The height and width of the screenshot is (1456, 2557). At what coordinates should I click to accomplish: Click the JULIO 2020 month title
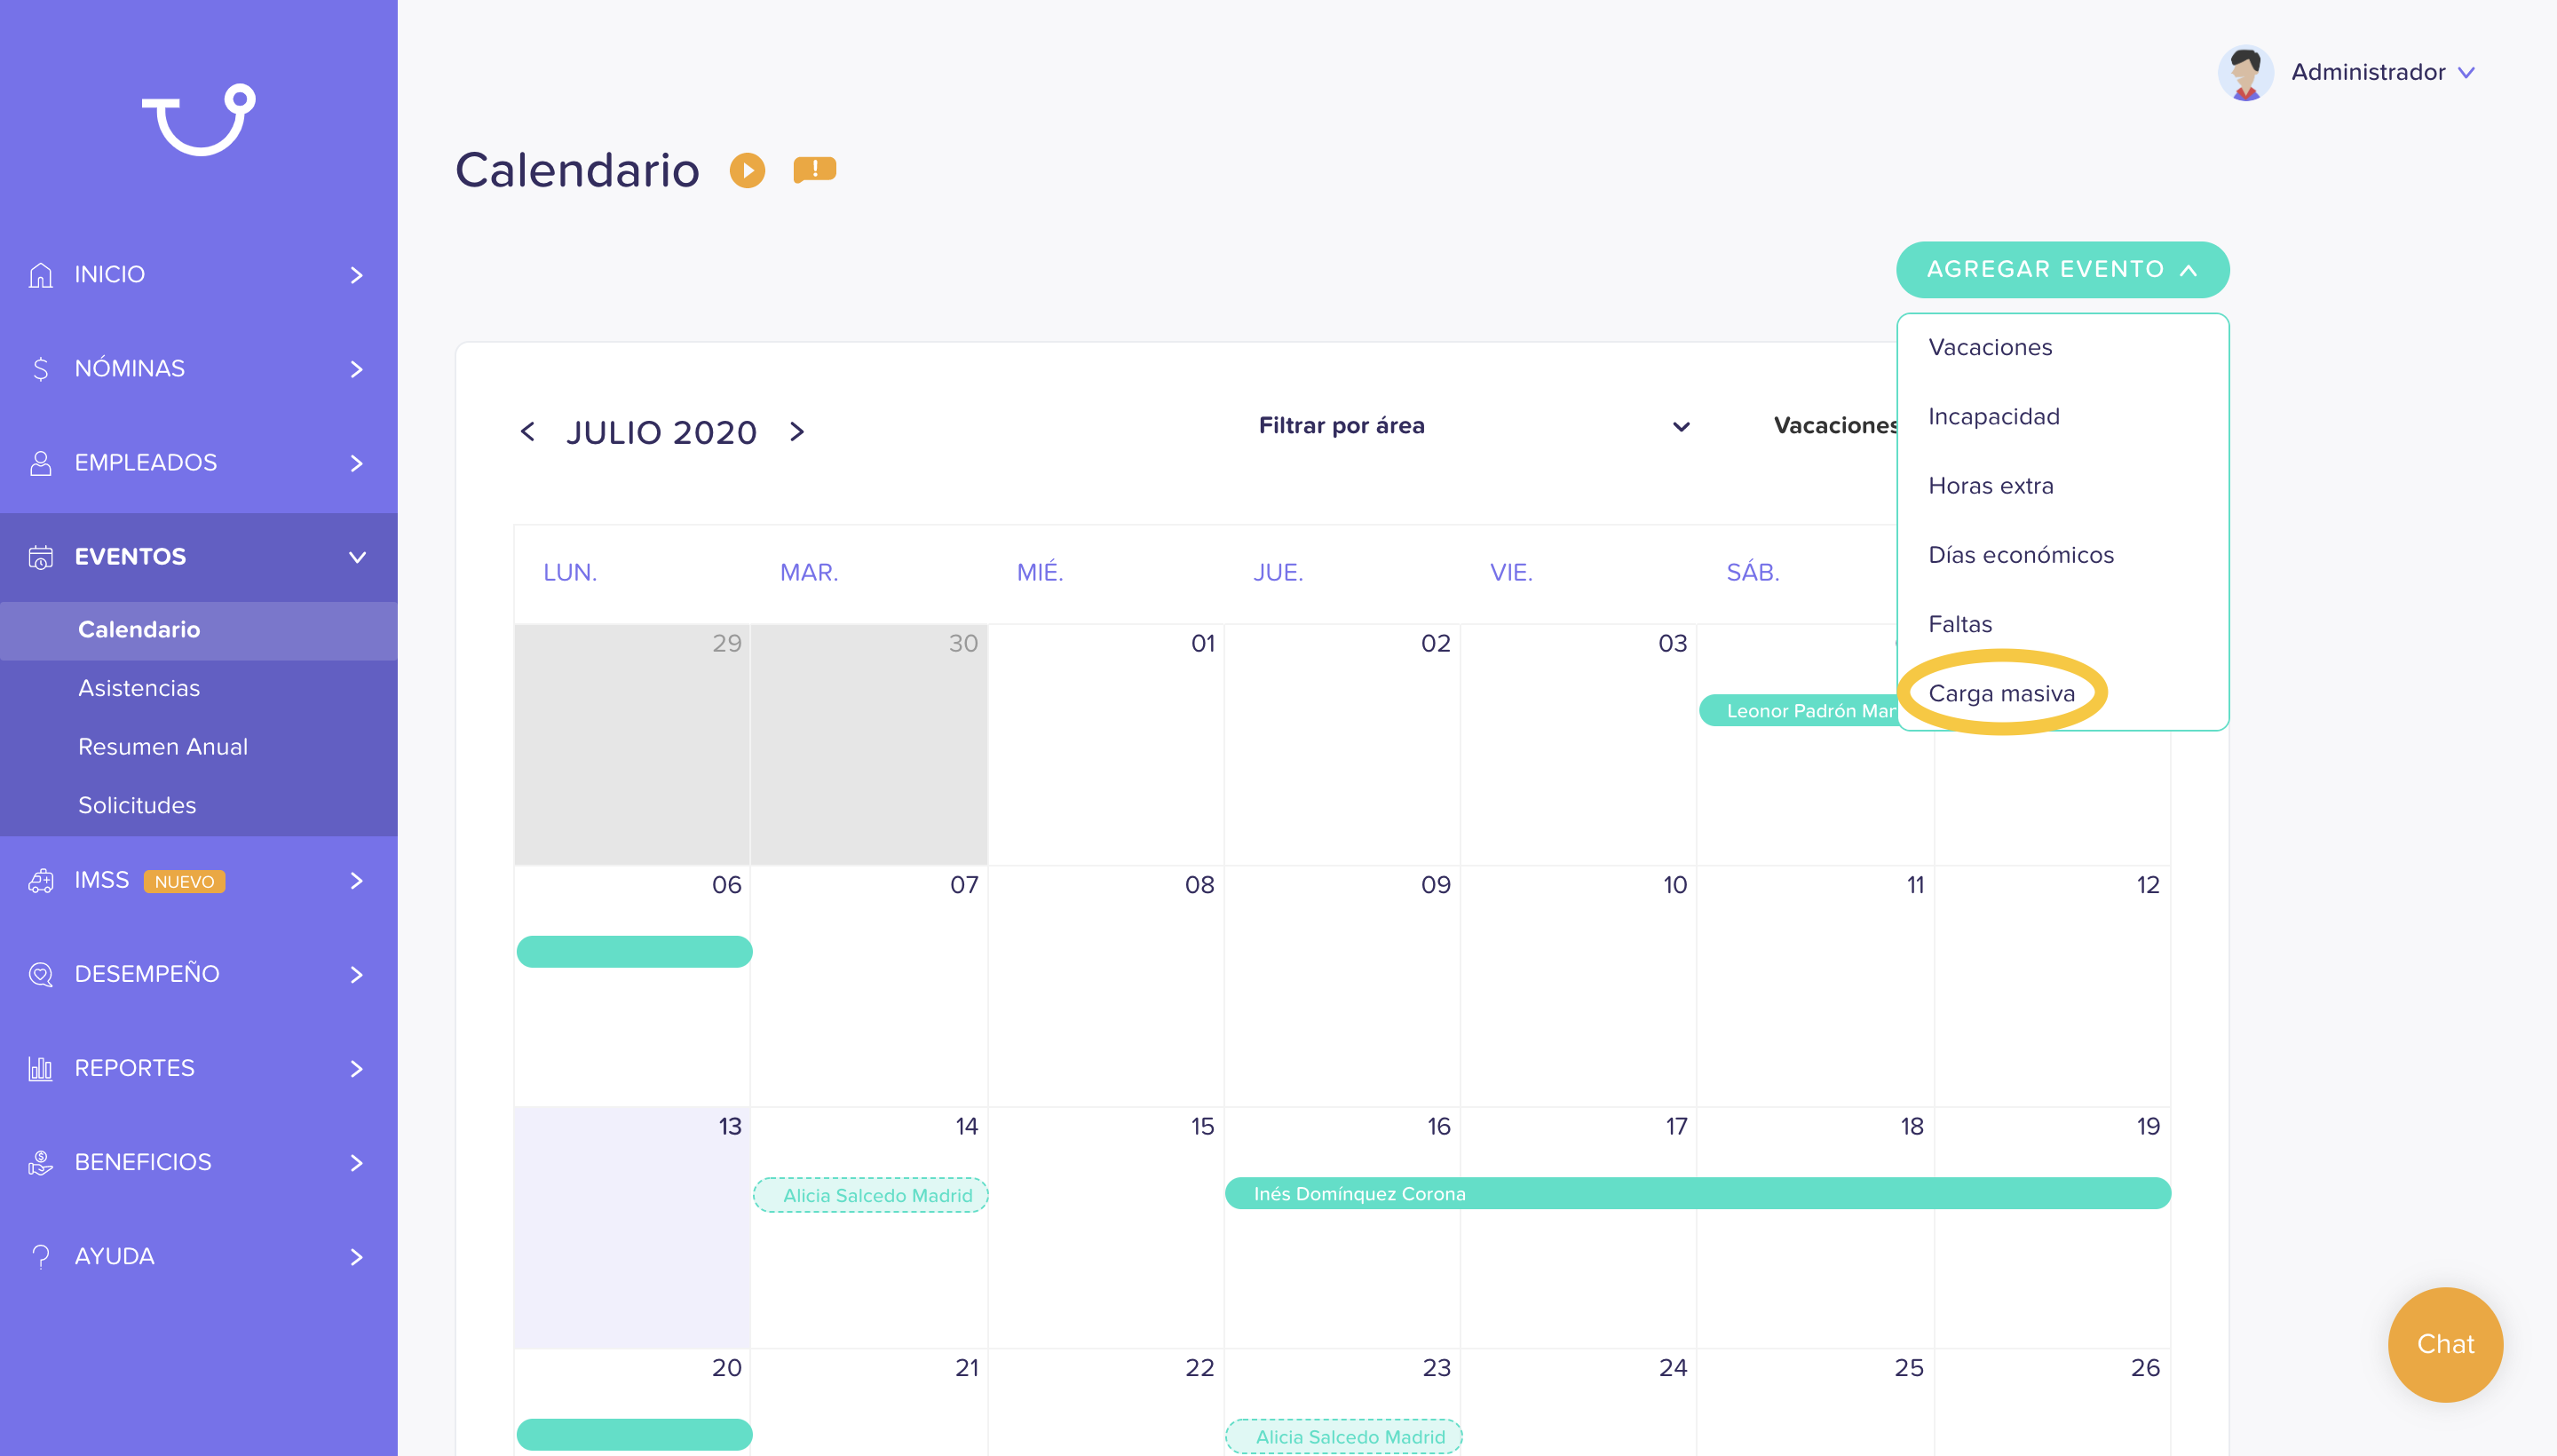661,433
